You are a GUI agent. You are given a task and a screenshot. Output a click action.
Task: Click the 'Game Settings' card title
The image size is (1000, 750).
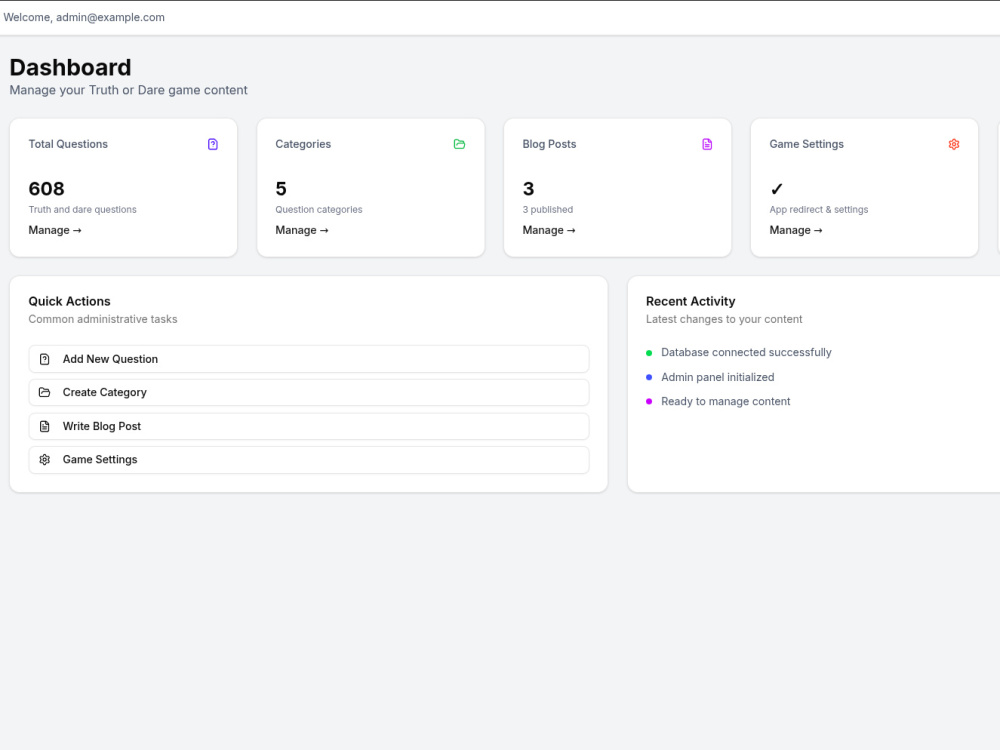point(807,144)
